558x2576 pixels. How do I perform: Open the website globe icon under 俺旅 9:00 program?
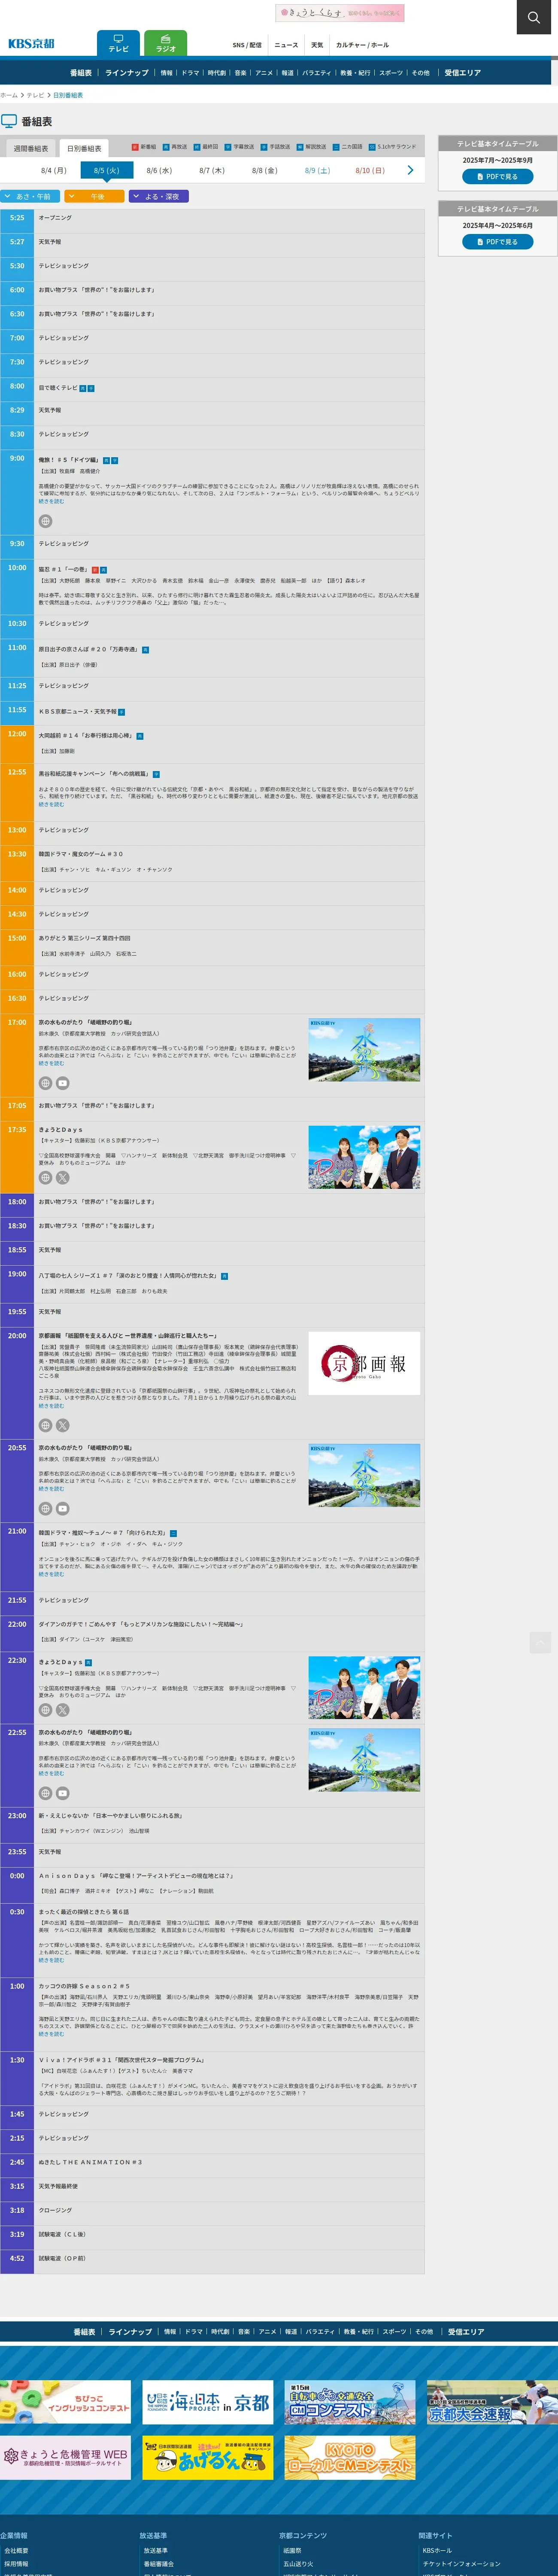pos(45,521)
